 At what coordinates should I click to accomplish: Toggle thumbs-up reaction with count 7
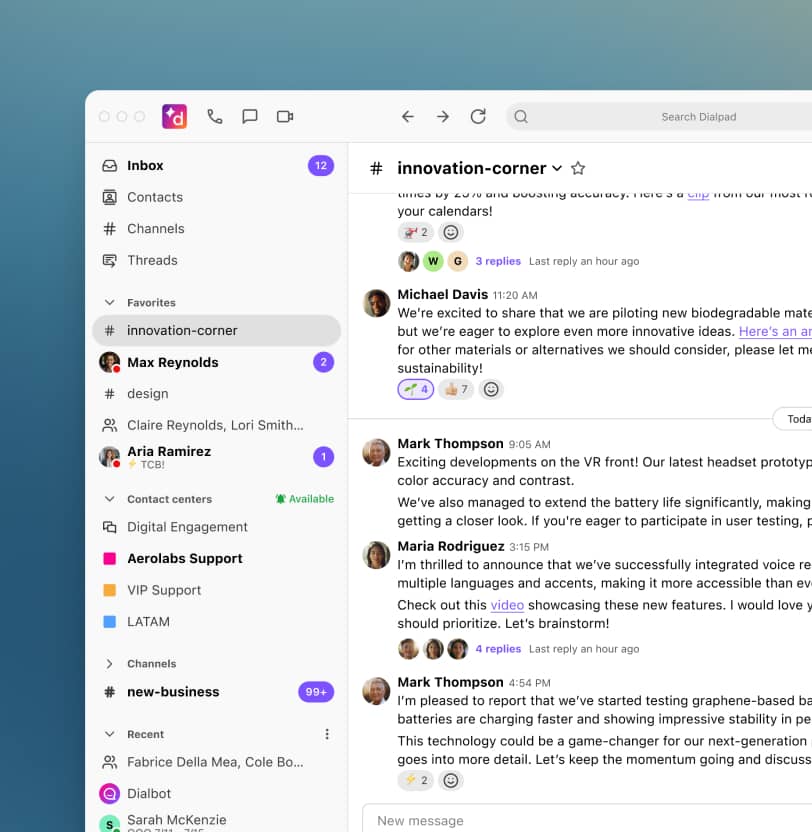(x=456, y=389)
